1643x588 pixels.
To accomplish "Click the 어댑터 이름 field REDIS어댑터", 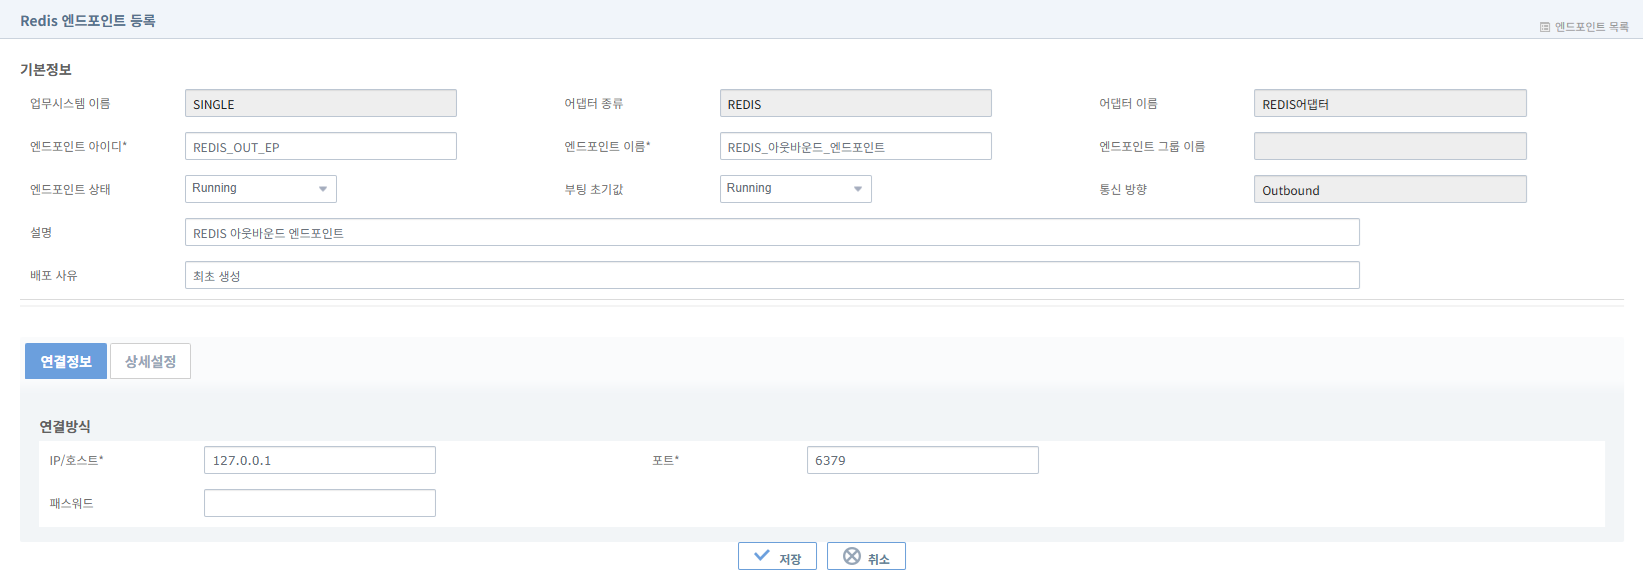I will (x=1390, y=103).
